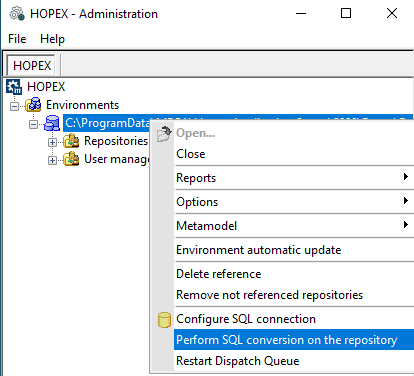Click the open folder icon beside Open...
414x376 pixels.
[x=164, y=134]
